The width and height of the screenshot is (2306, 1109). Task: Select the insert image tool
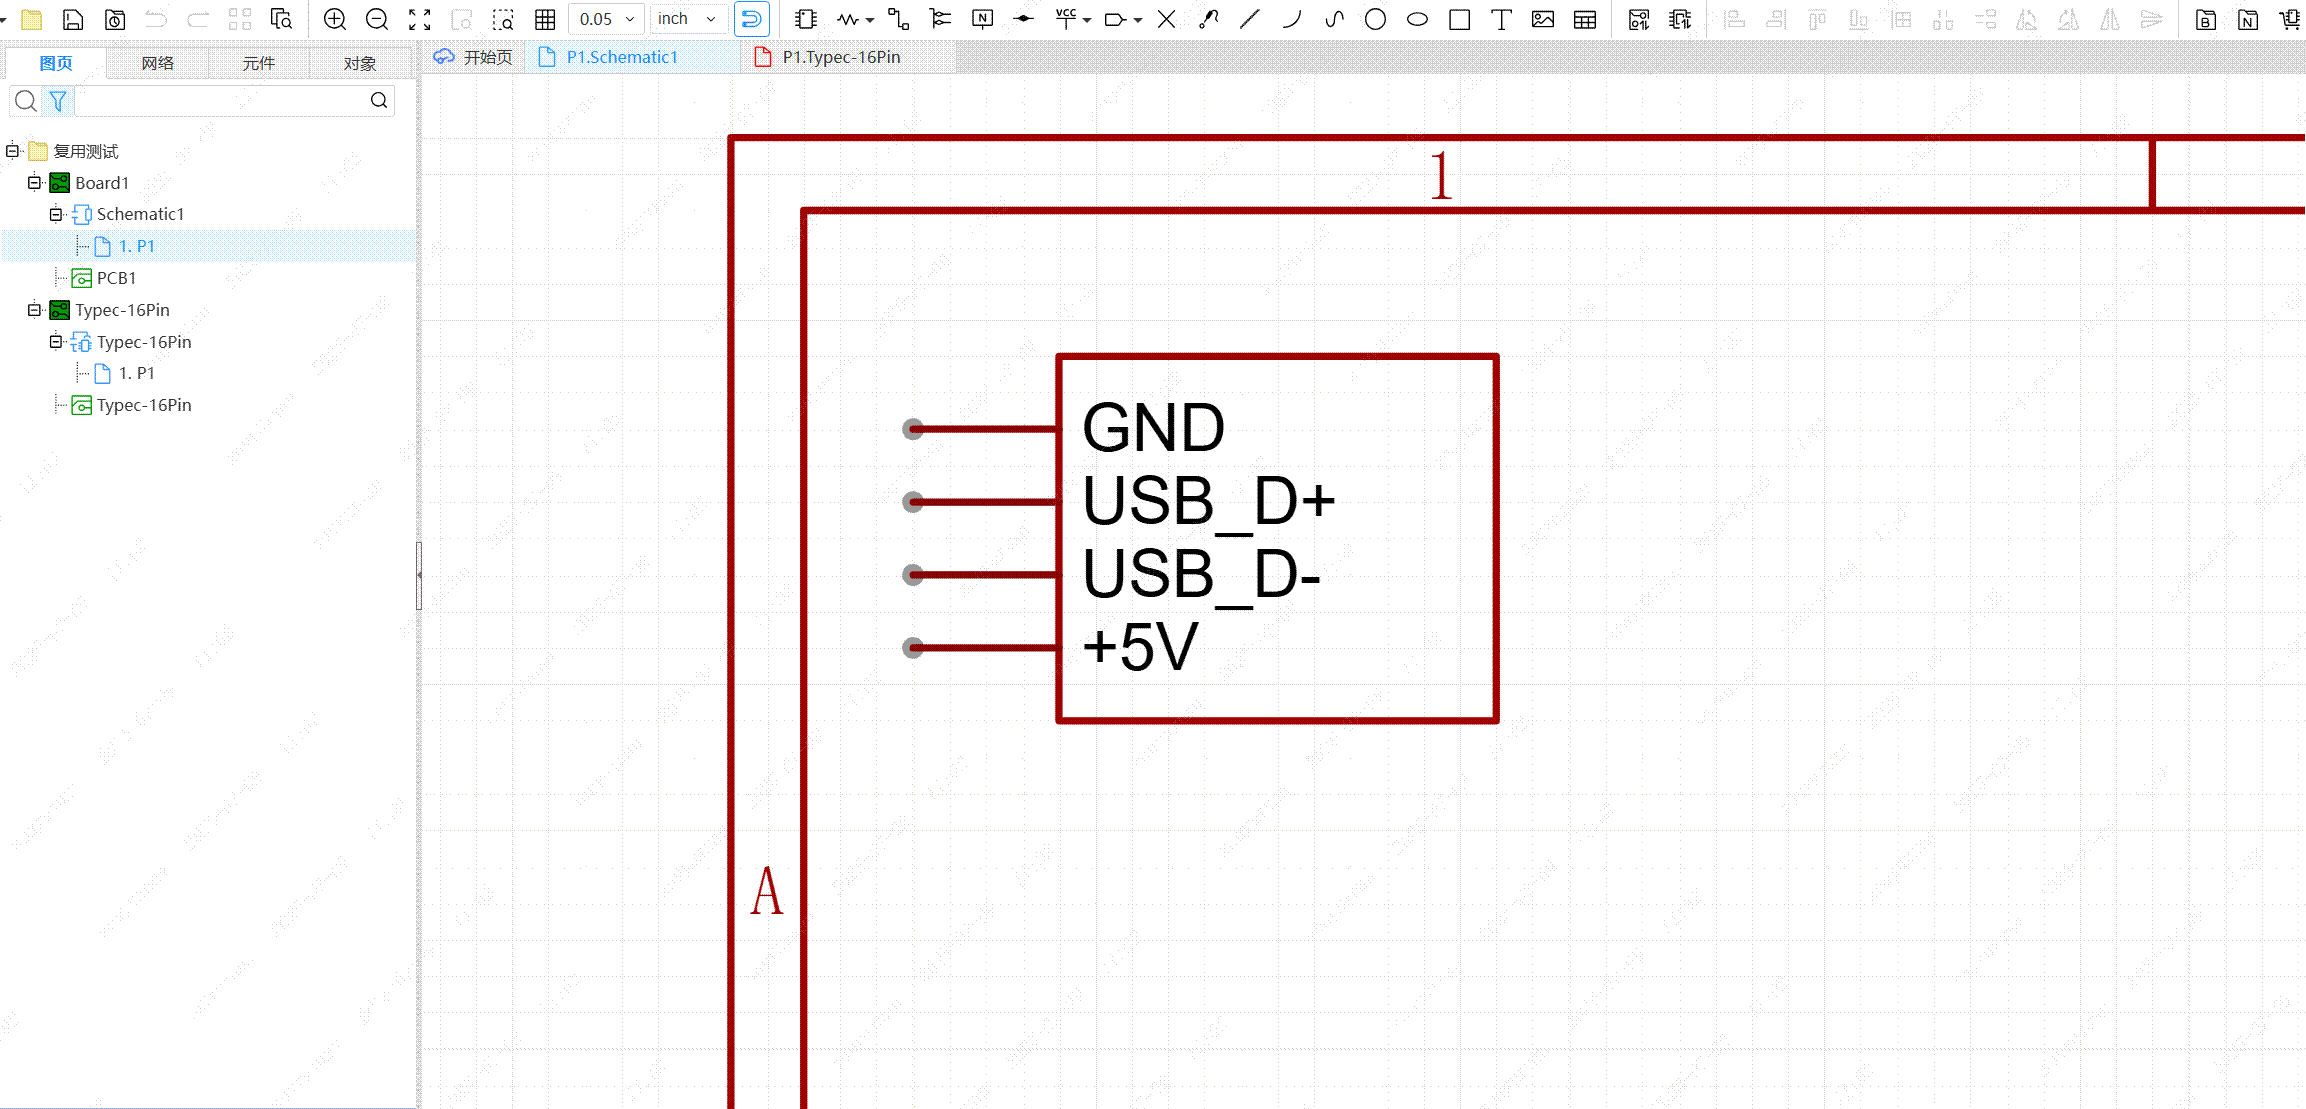pos(1543,19)
